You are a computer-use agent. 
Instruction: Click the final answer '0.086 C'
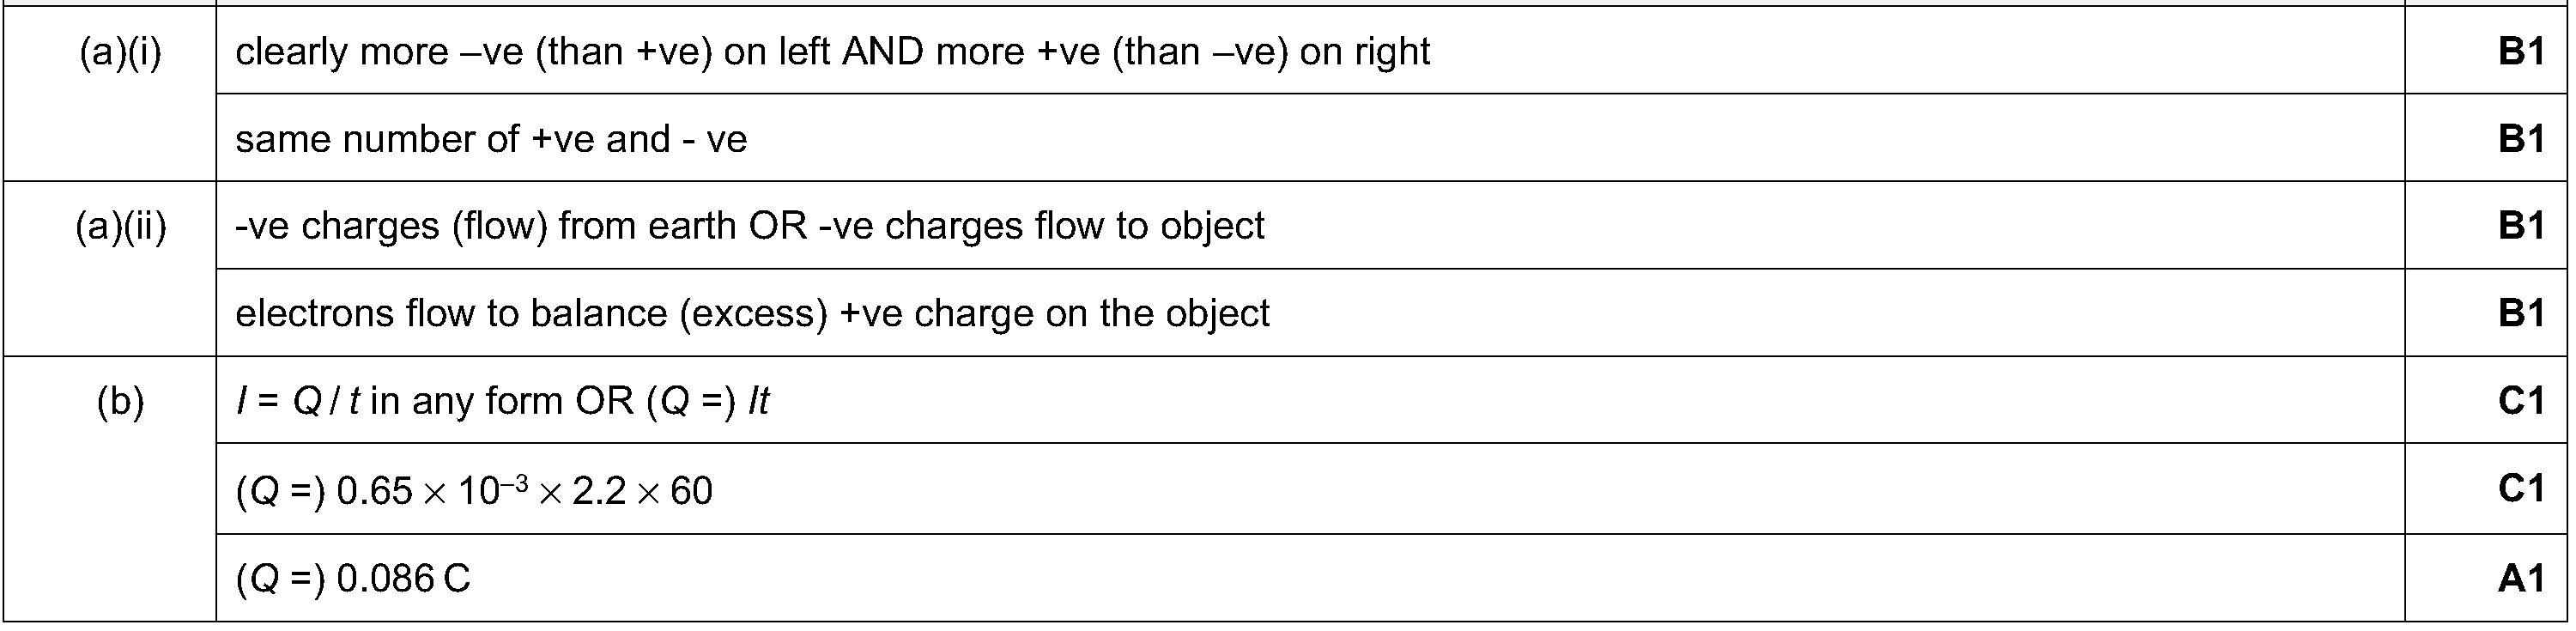[x=352, y=579]
